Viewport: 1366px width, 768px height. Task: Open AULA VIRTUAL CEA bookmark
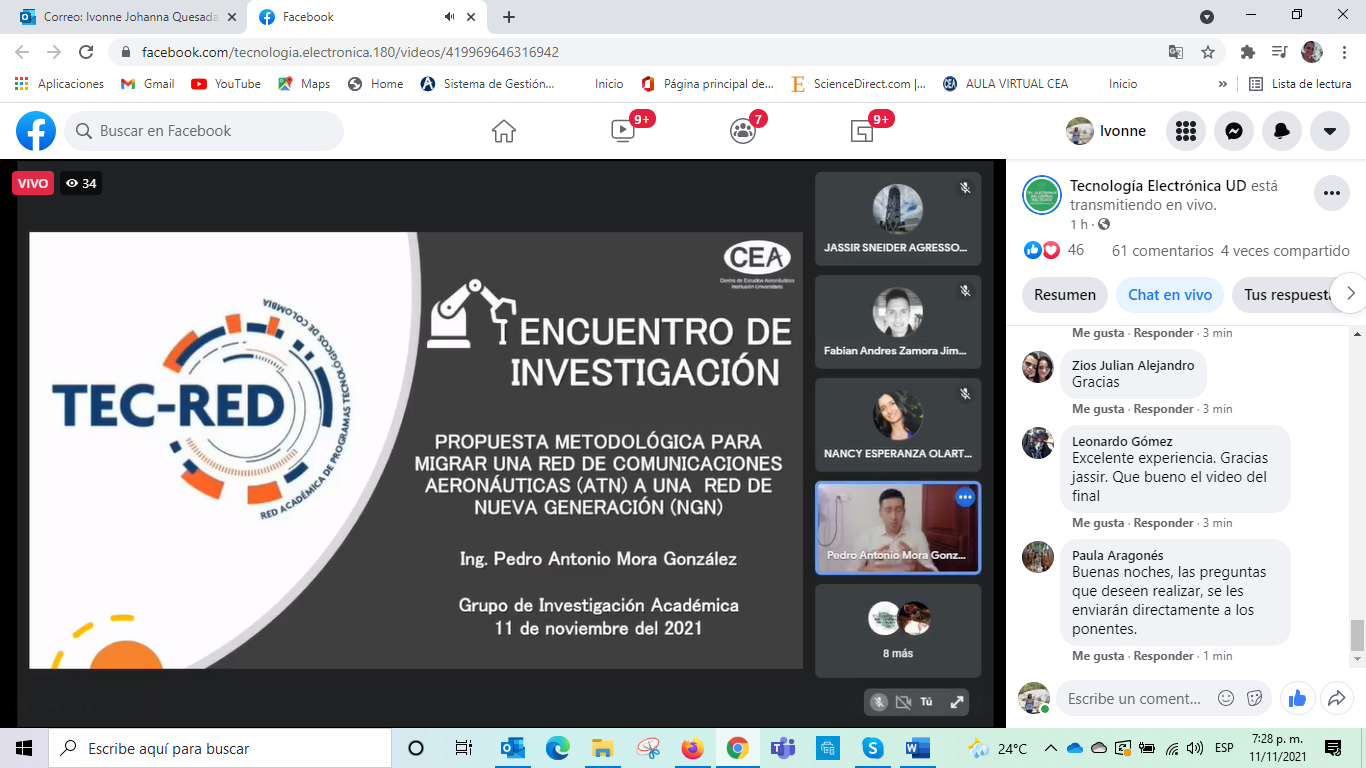1005,84
